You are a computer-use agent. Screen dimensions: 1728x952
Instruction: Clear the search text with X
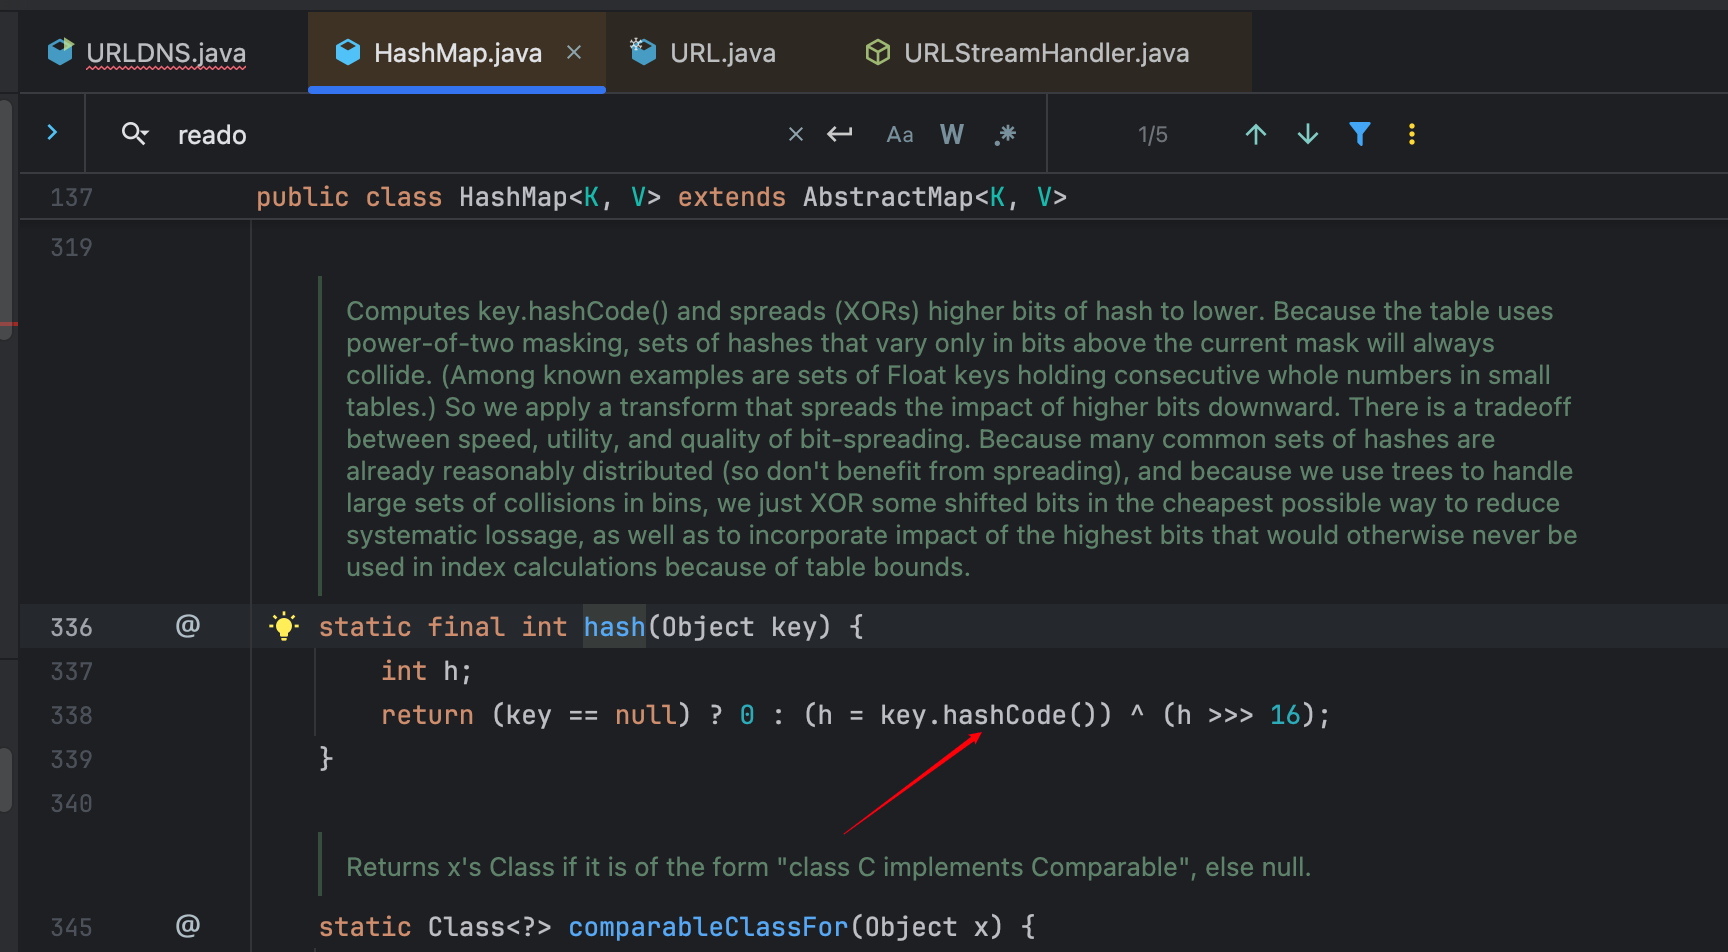click(796, 134)
